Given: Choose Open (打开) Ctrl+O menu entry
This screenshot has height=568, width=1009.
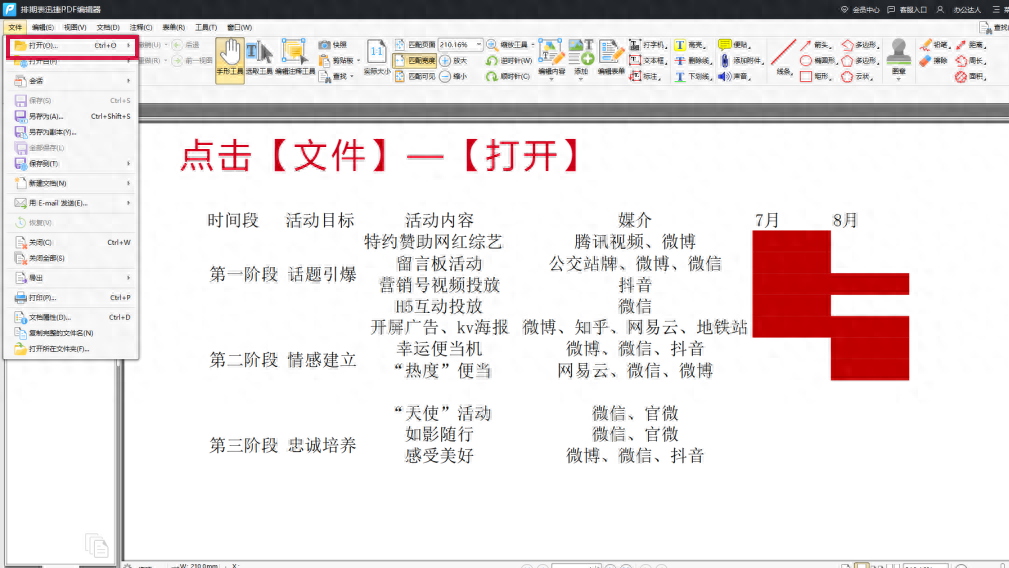Looking at the screenshot, I should [71, 46].
